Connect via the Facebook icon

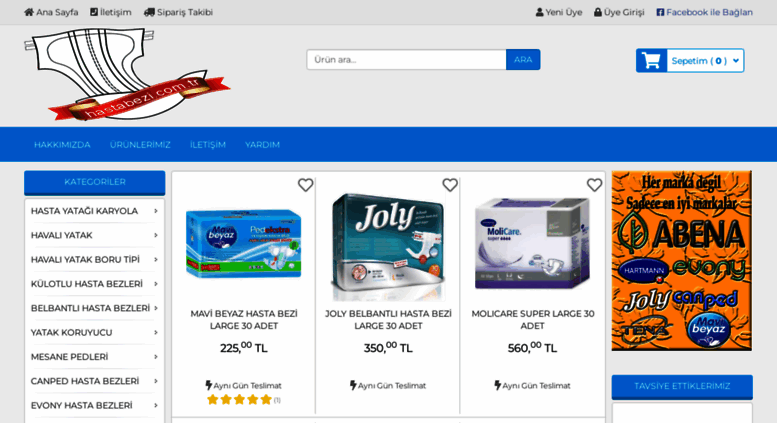660,12
